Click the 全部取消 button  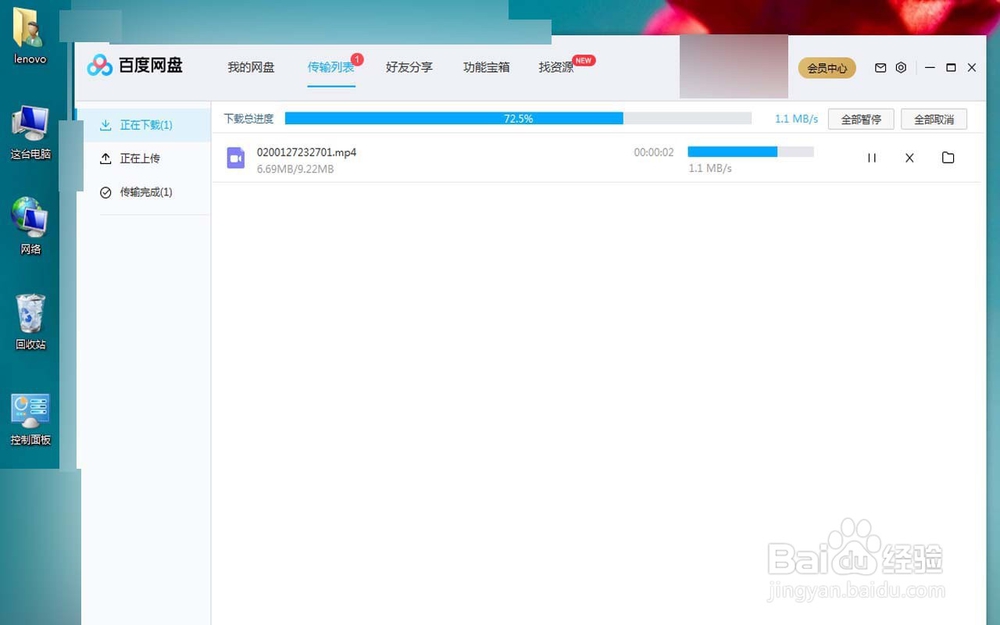934,119
